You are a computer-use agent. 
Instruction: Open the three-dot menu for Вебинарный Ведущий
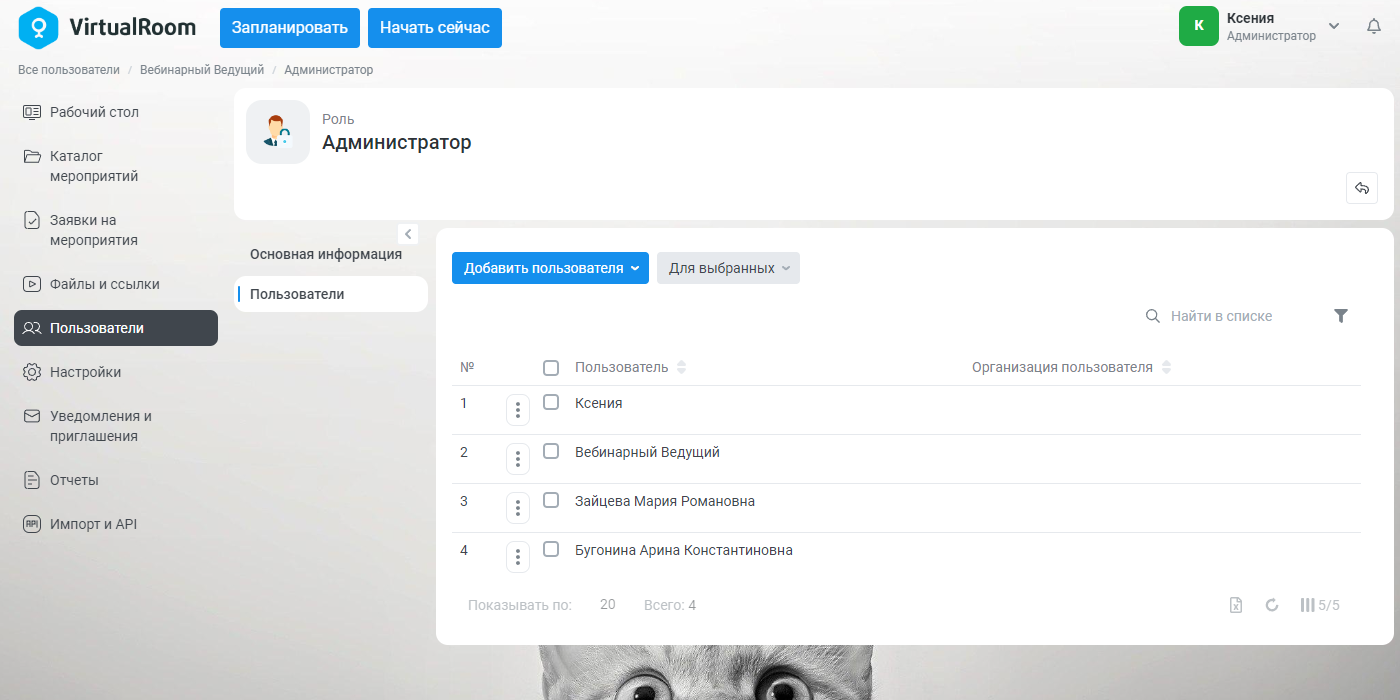tap(518, 459)
